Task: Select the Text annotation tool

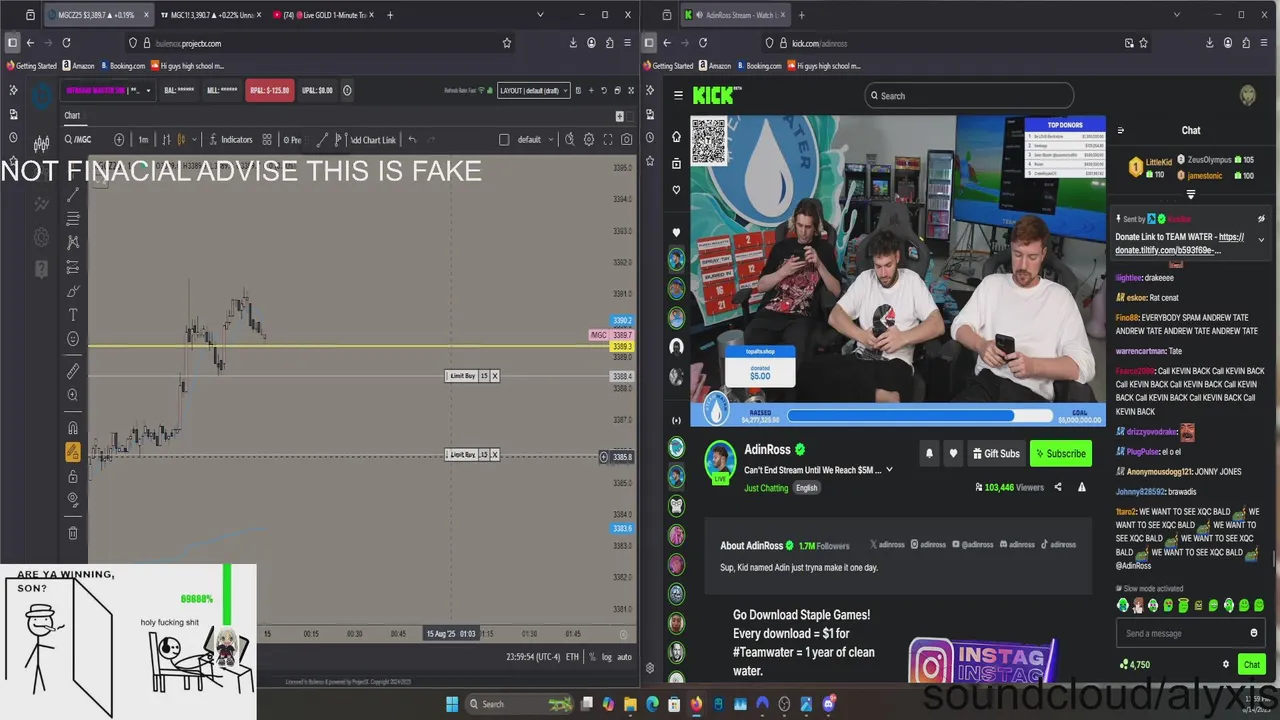Action: (73, 315)
